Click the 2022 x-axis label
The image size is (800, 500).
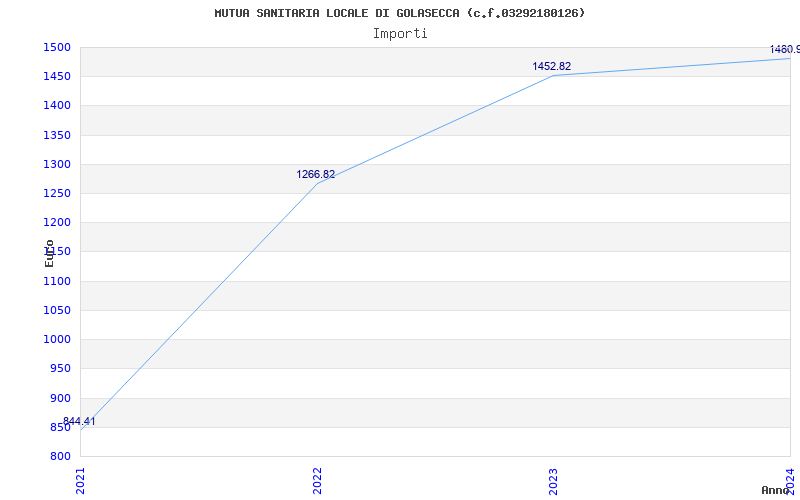[x=317, y=481]
